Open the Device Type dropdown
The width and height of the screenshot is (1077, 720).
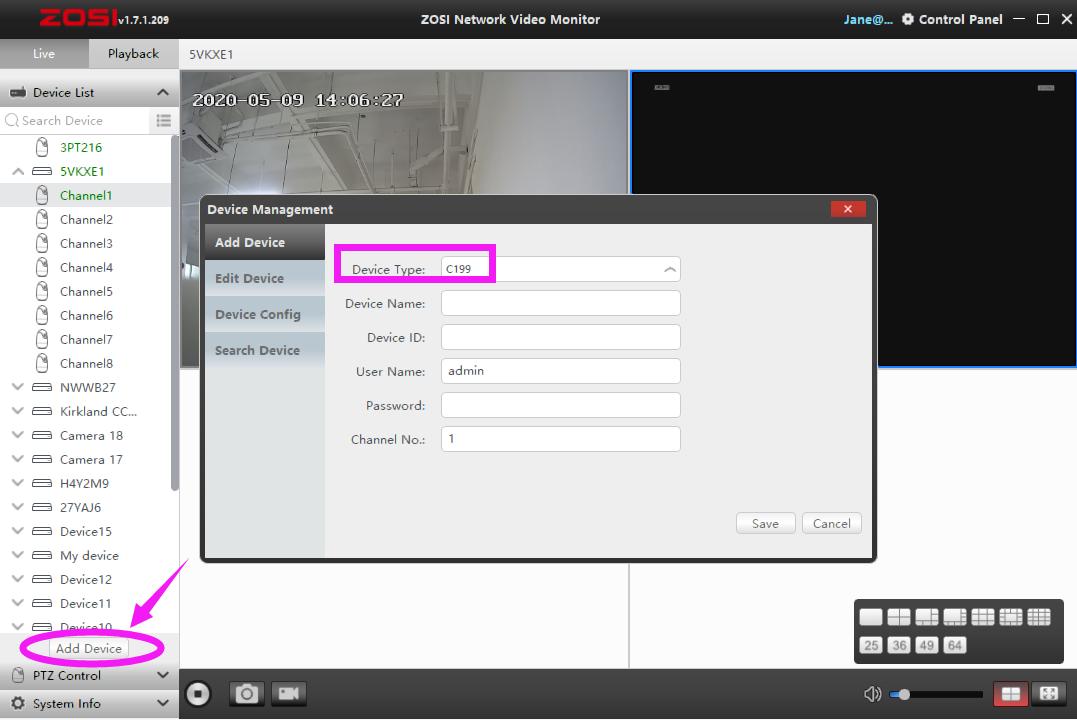pyautogui.click(x=560, y=269)
